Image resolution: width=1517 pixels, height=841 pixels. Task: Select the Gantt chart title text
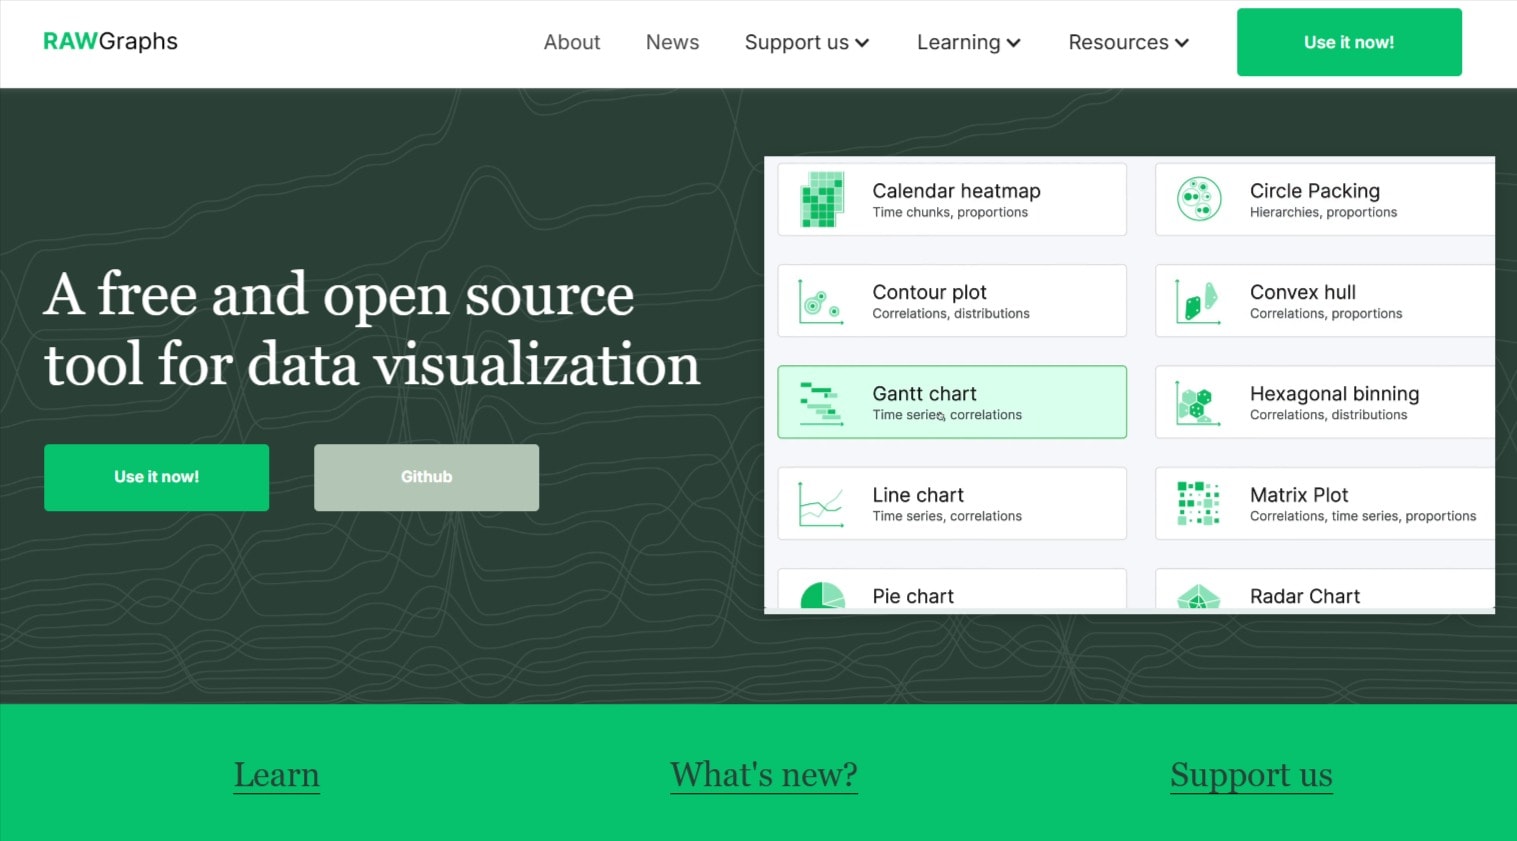[x=924, y=393]
